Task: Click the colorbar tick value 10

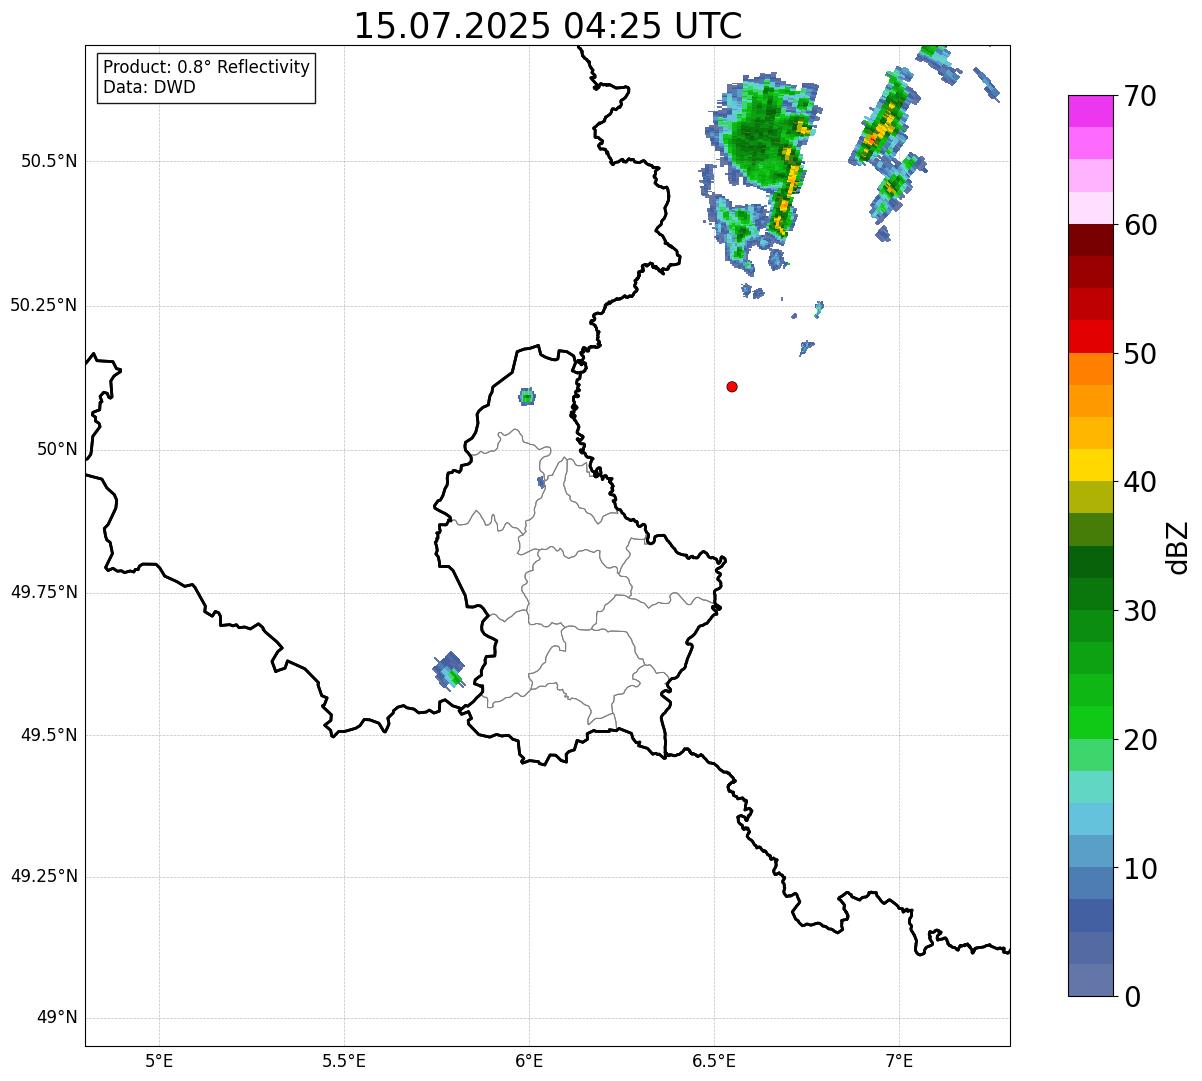Action: tap(1140, 868)
